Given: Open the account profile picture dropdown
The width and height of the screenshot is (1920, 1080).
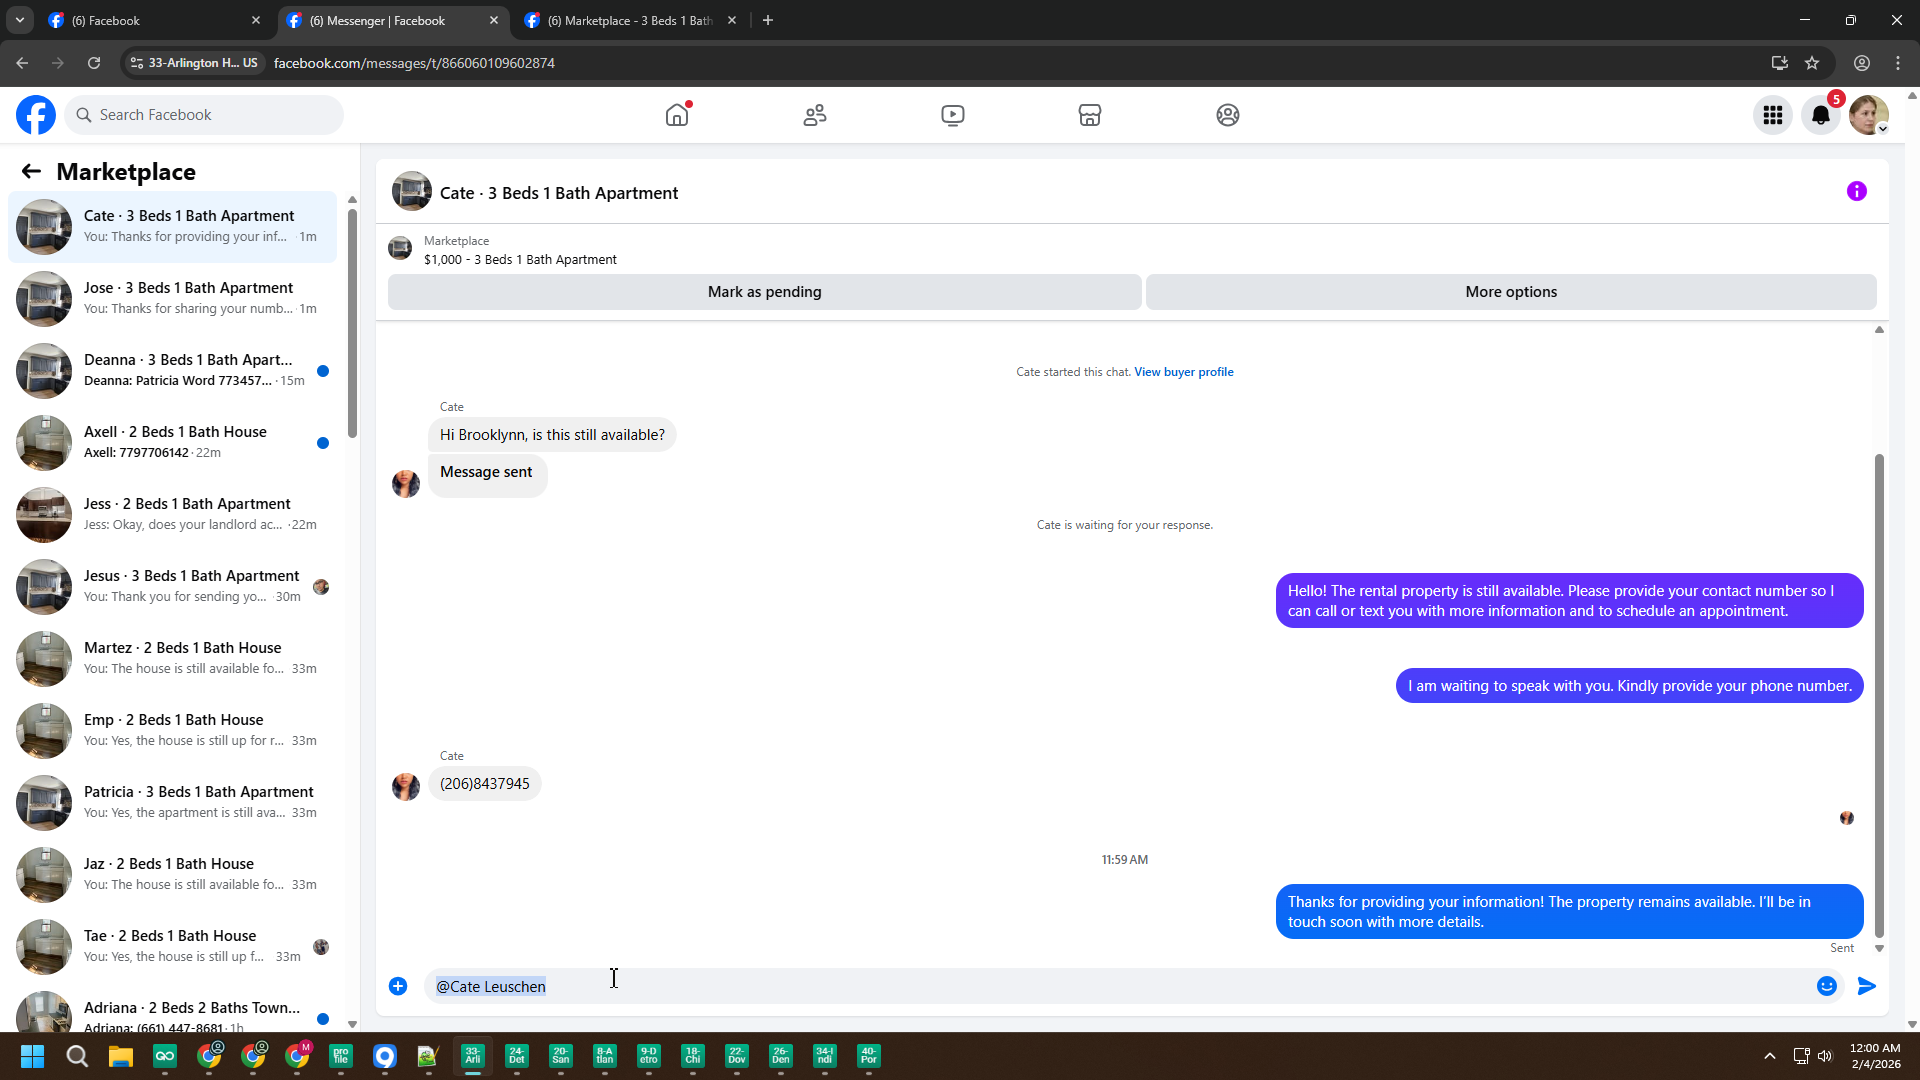Looking at the screenshot, I should pos(1868,115).
